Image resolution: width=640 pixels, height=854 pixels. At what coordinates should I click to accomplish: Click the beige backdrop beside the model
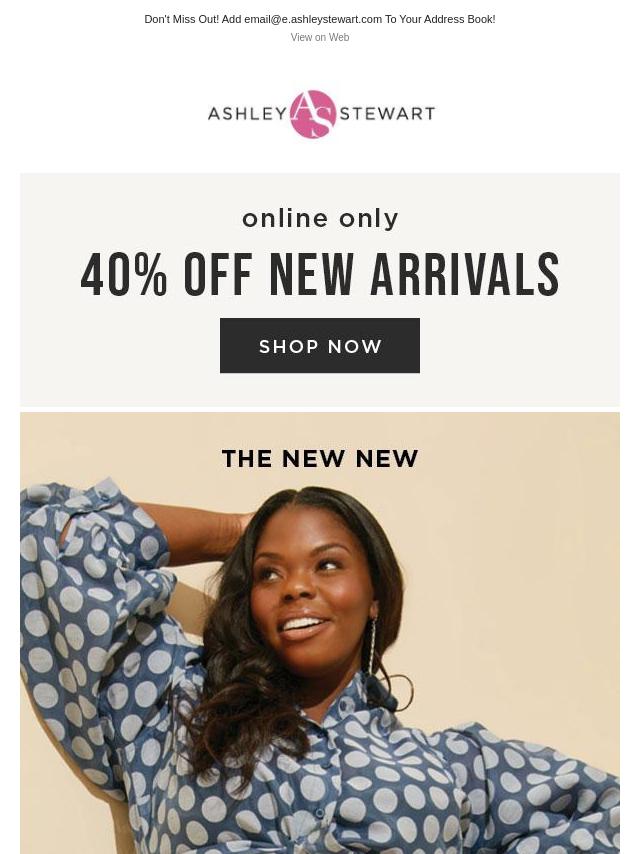[517, 572]
